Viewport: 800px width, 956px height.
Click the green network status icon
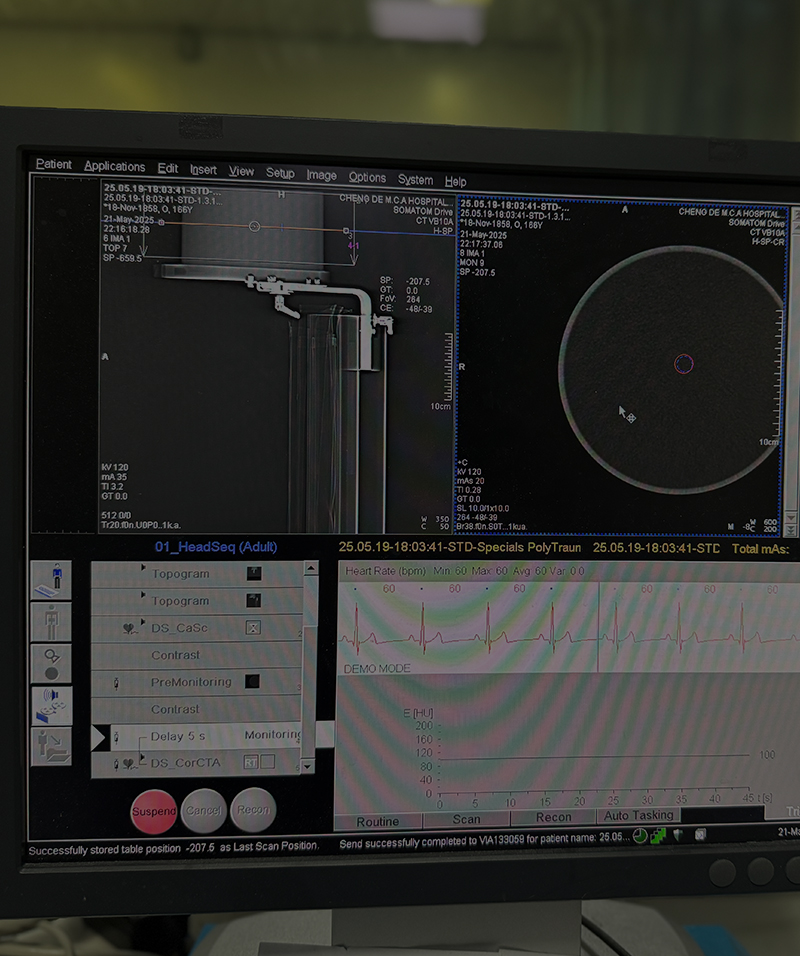(x=657, y=836)
